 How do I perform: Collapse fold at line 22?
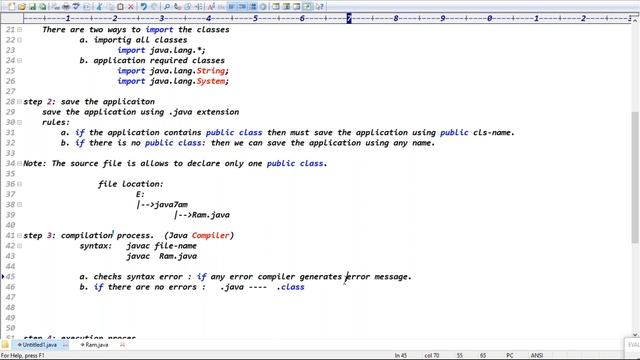(x=20, y=40)
